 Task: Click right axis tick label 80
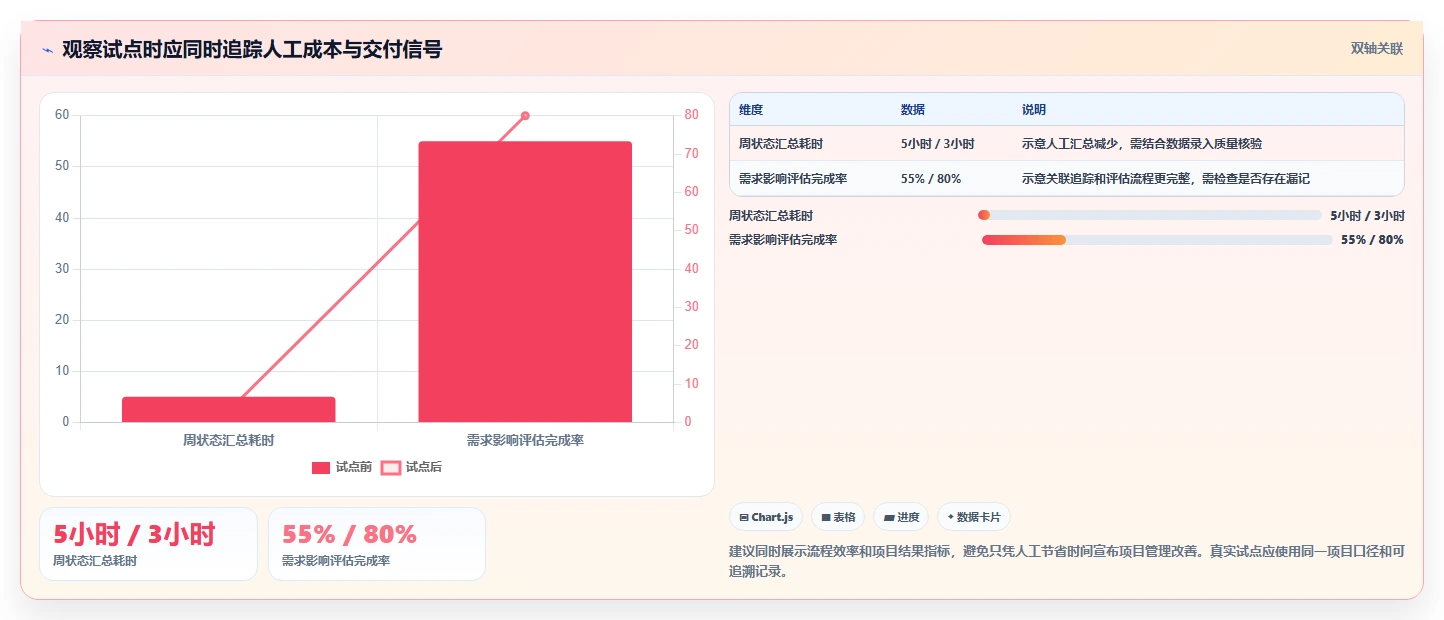[691, 115]
